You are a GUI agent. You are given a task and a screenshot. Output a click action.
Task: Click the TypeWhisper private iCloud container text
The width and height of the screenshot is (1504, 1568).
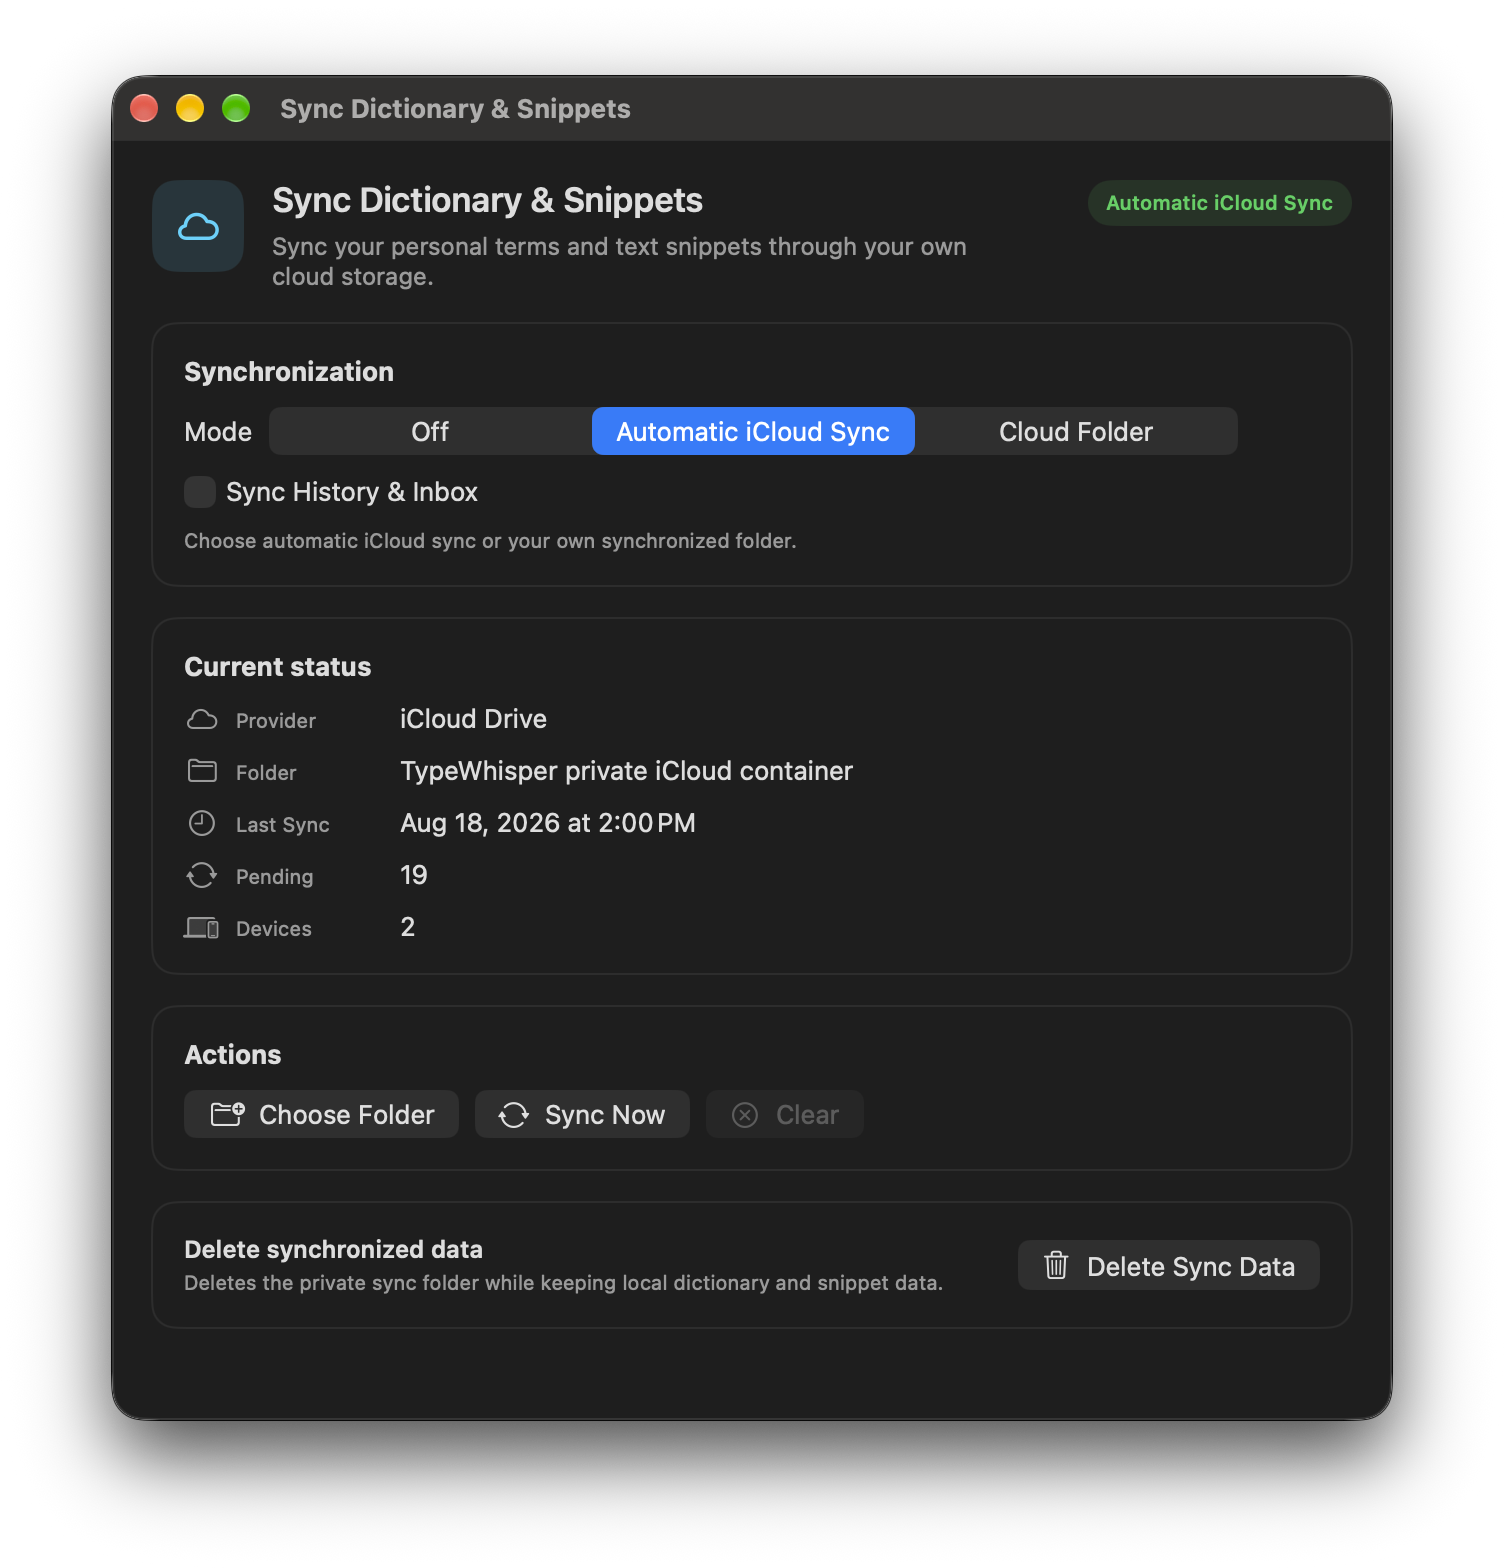point(626,771)
